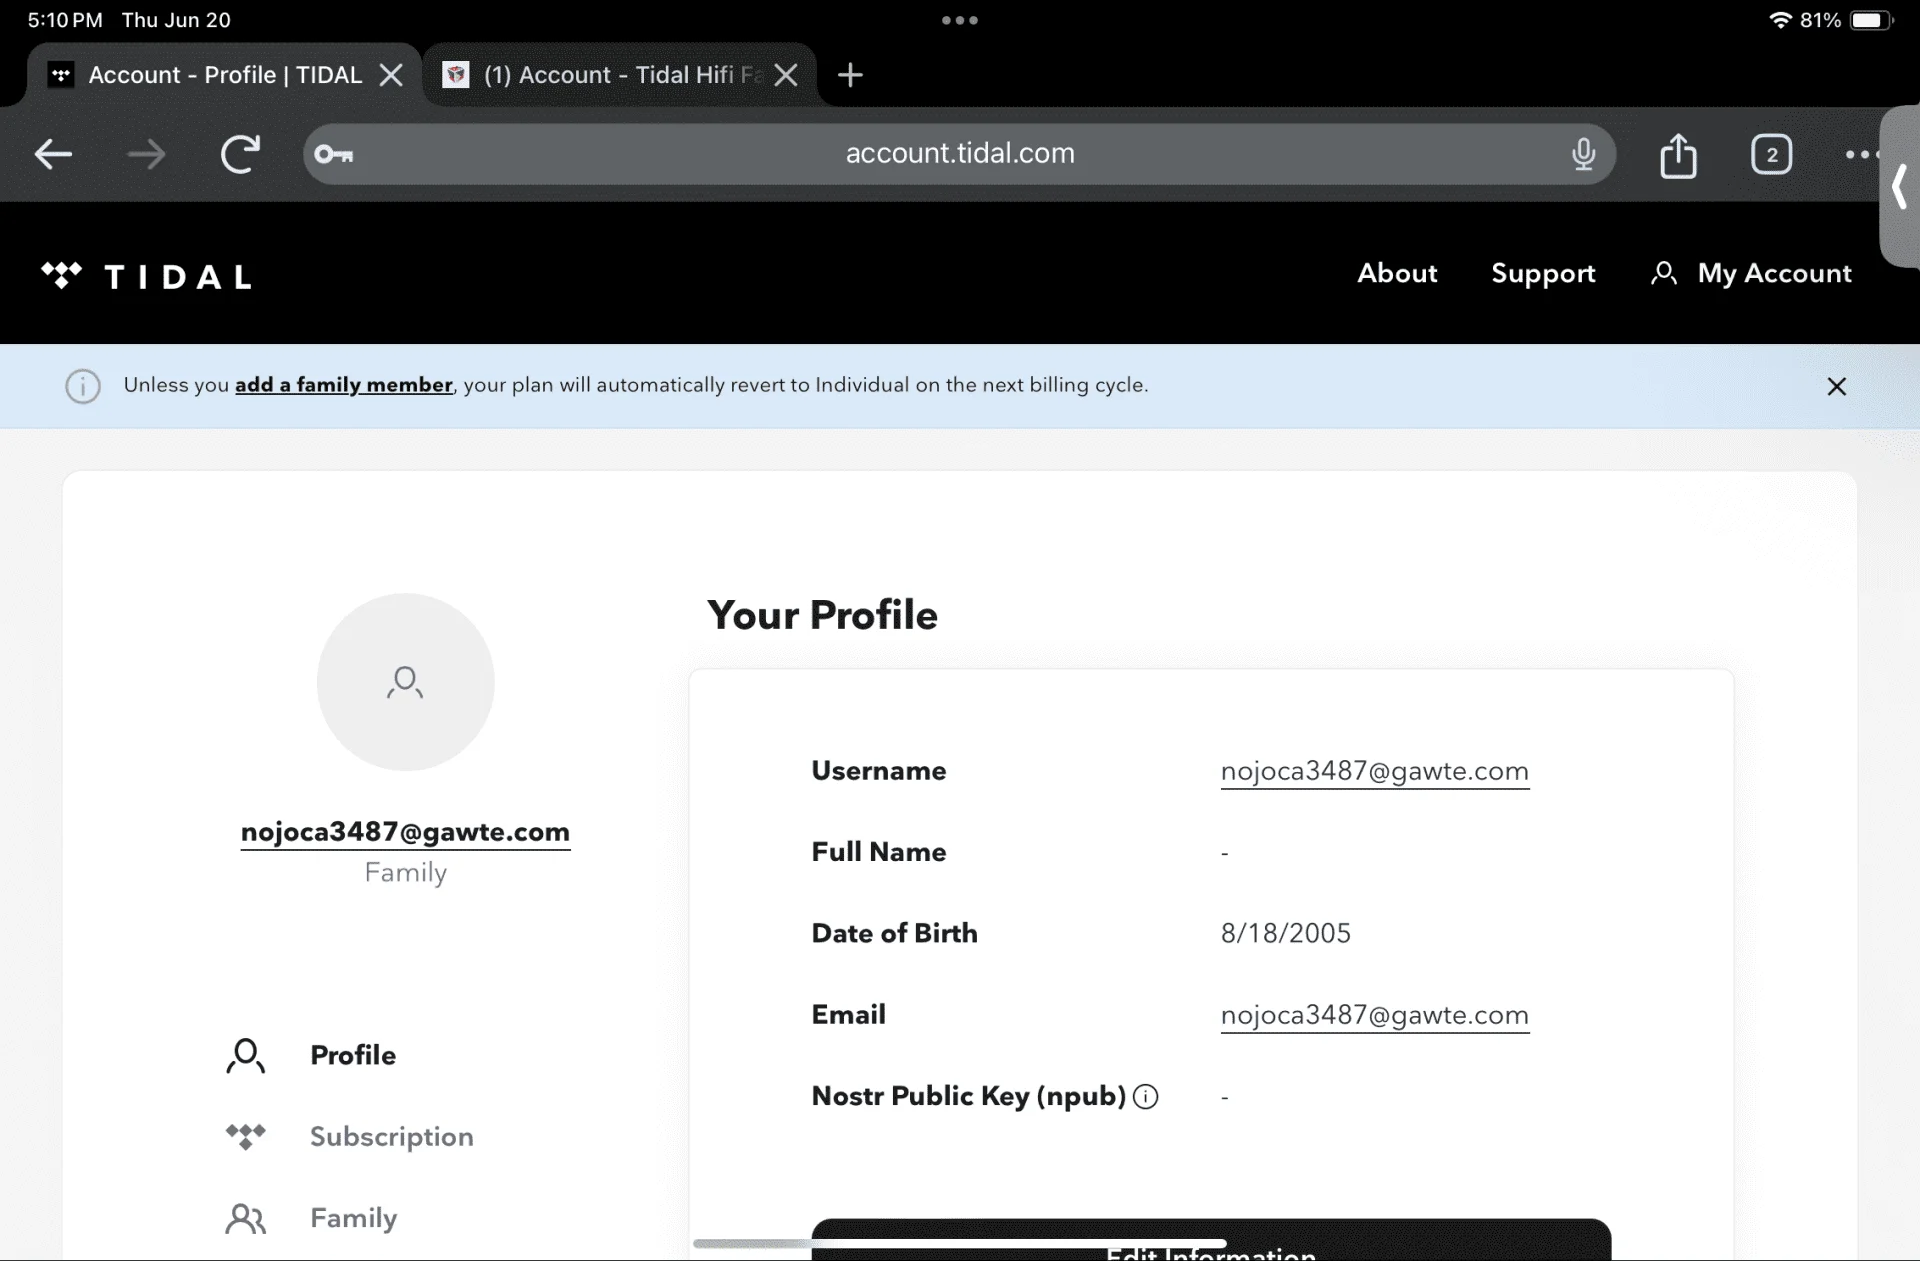This screenshot has width=1920, height=1261.
Task: Click the email link under the avatar
Action: point(405,832)
